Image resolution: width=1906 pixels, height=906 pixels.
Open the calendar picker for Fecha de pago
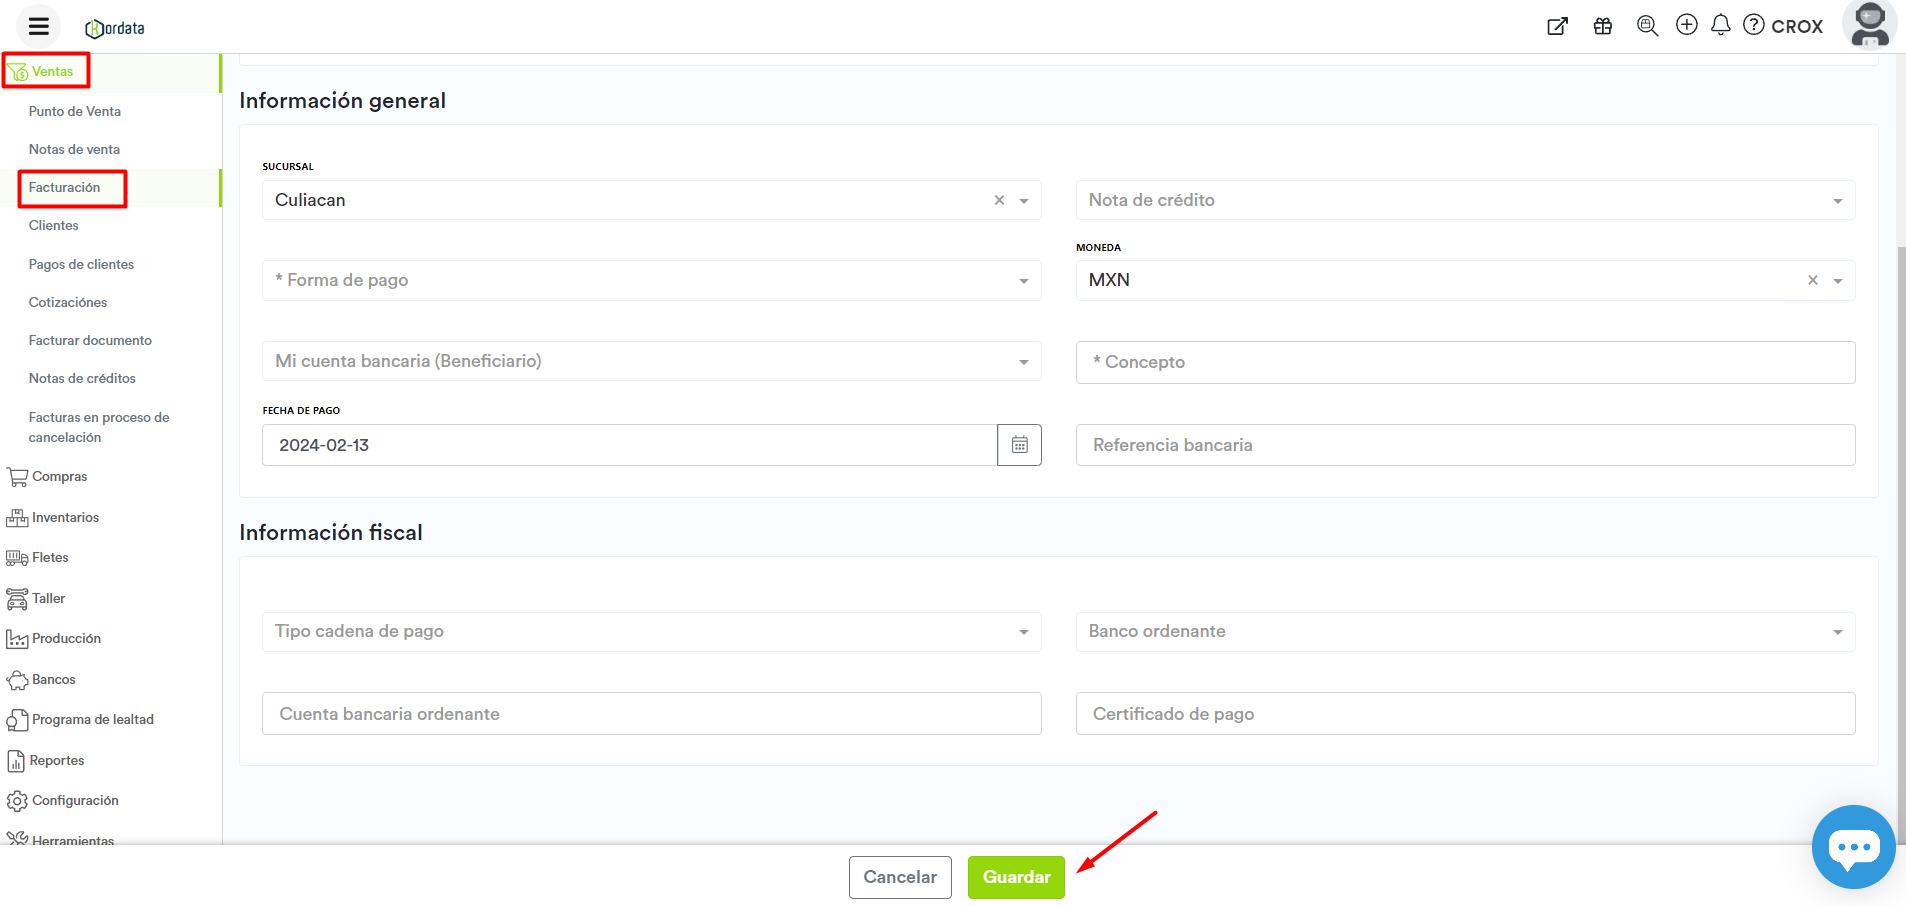pos(1019,445)
